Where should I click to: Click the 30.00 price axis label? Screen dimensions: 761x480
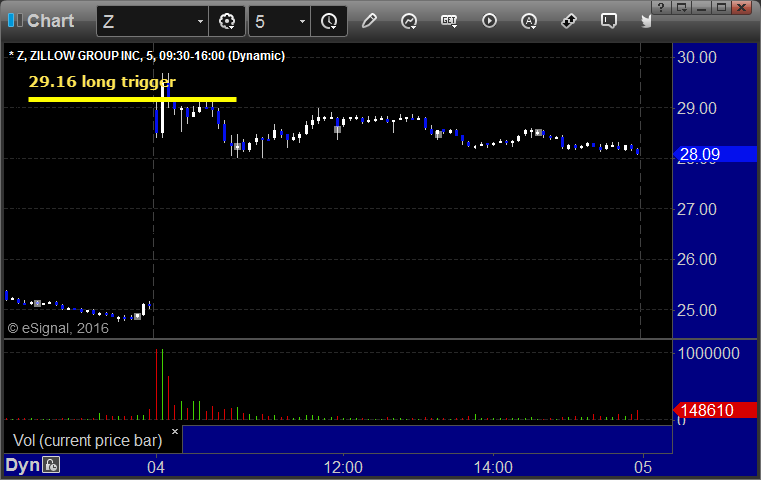tap(696, 57)
